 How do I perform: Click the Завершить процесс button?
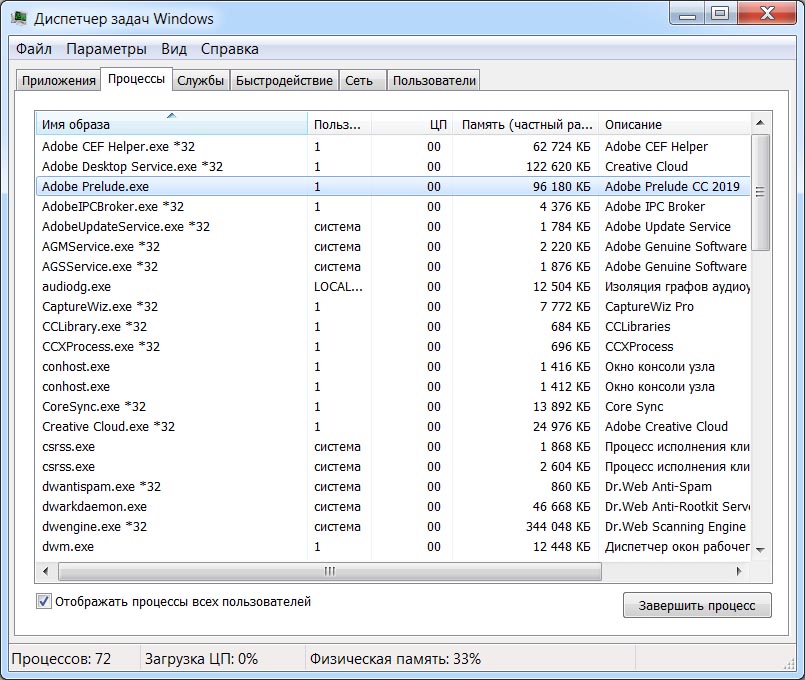(x=697, y=606)
